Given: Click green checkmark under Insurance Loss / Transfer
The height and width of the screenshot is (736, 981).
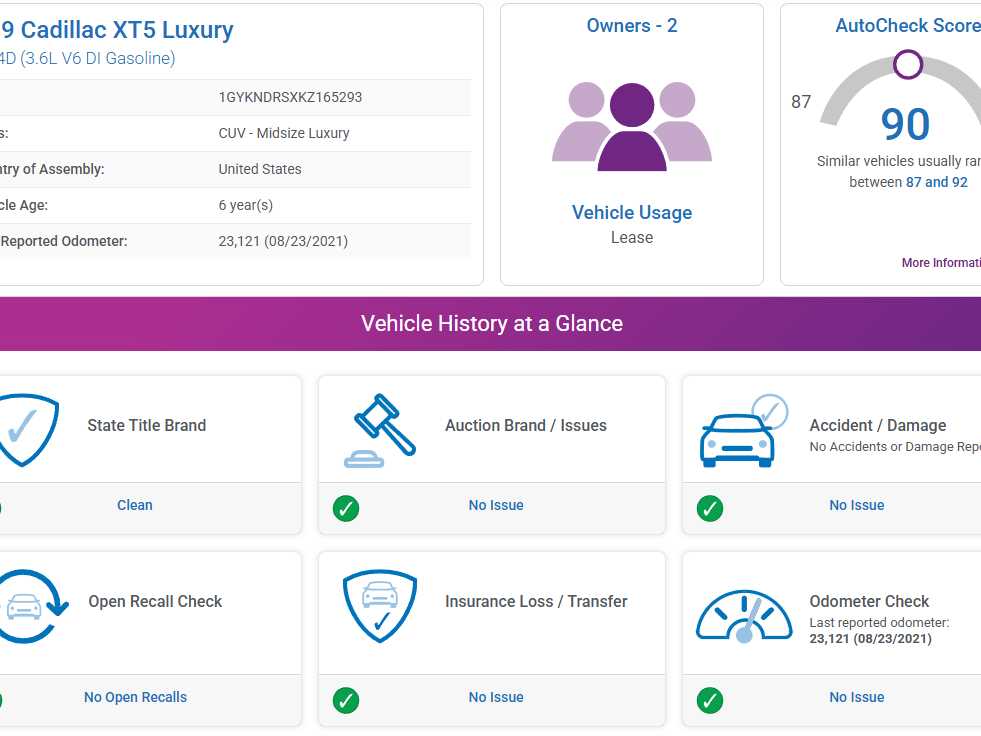Looking at the screenshot, I should point(346,700).
